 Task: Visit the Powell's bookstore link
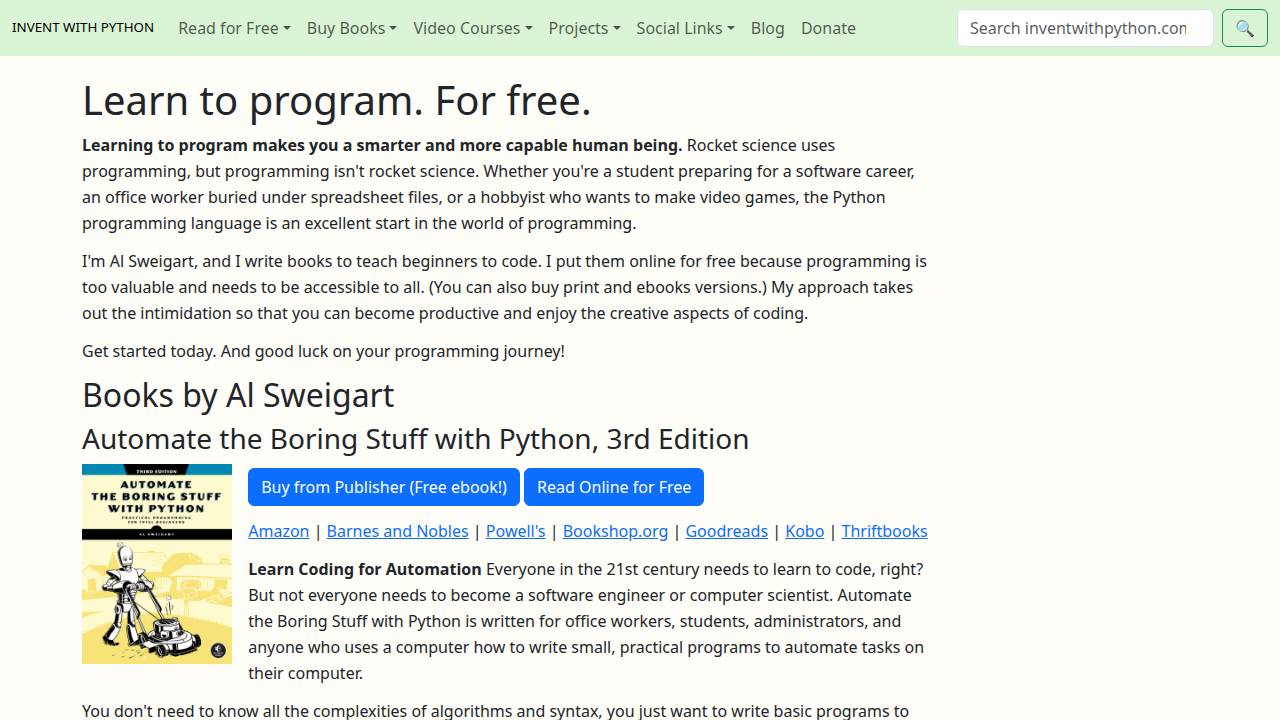[515, 531]
